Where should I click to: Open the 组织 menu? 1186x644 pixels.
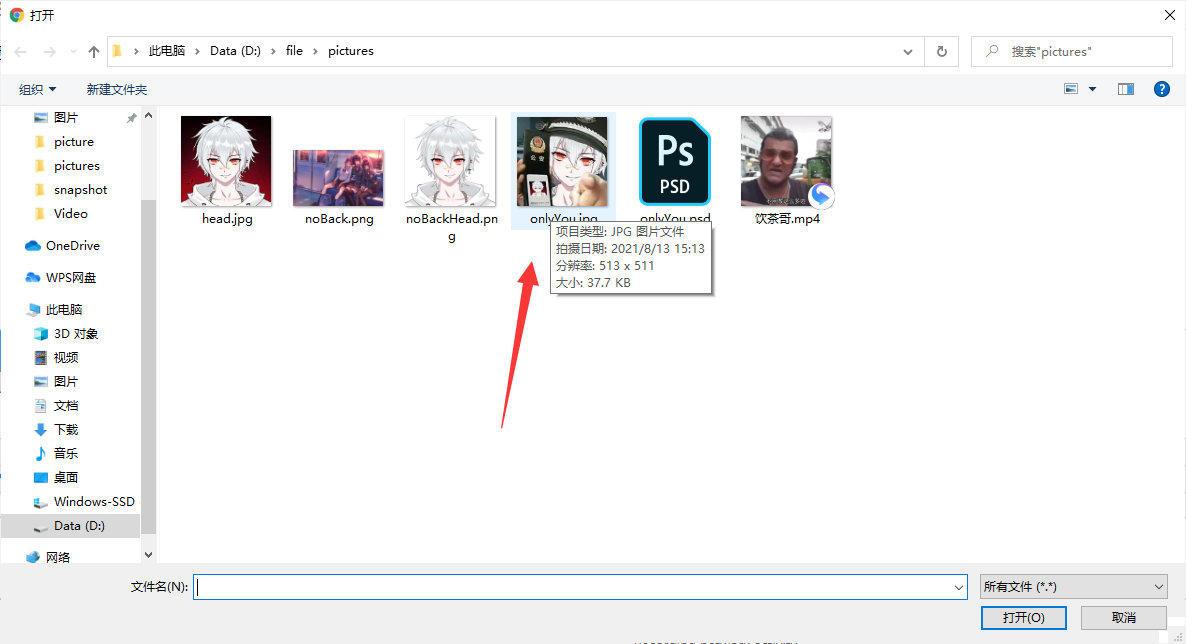[x=38, y=89]
